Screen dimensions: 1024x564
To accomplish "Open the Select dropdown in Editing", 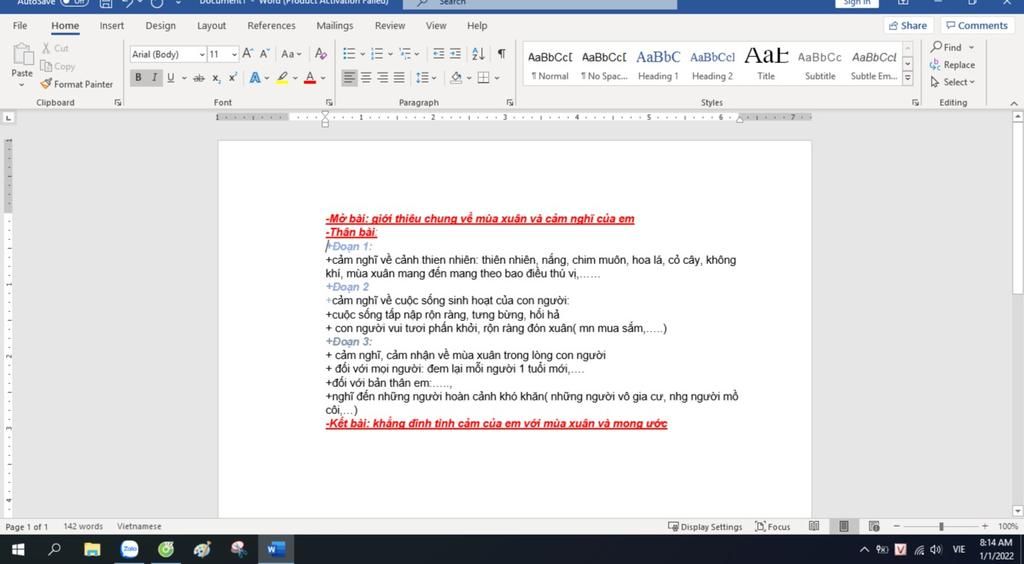I will (952, 82).
